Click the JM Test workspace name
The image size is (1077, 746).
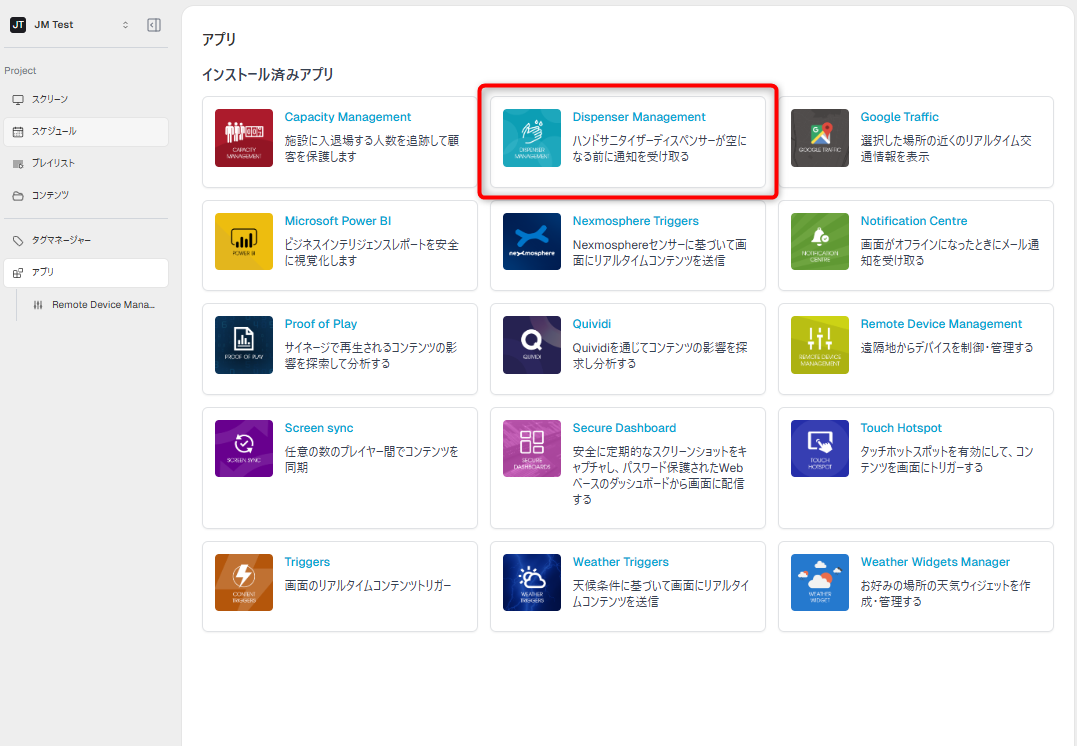pyautogui.click(x=54, y=25)
